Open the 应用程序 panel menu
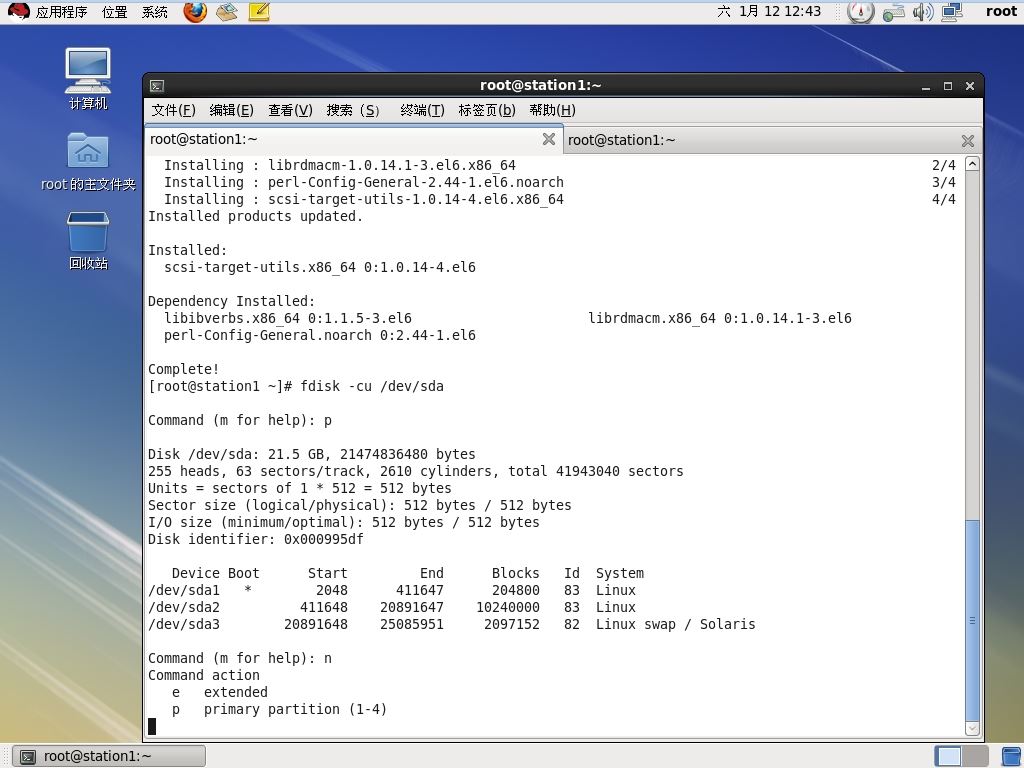Image resolution: width=1024 pixels, height=768 pixels. [61, 12]
